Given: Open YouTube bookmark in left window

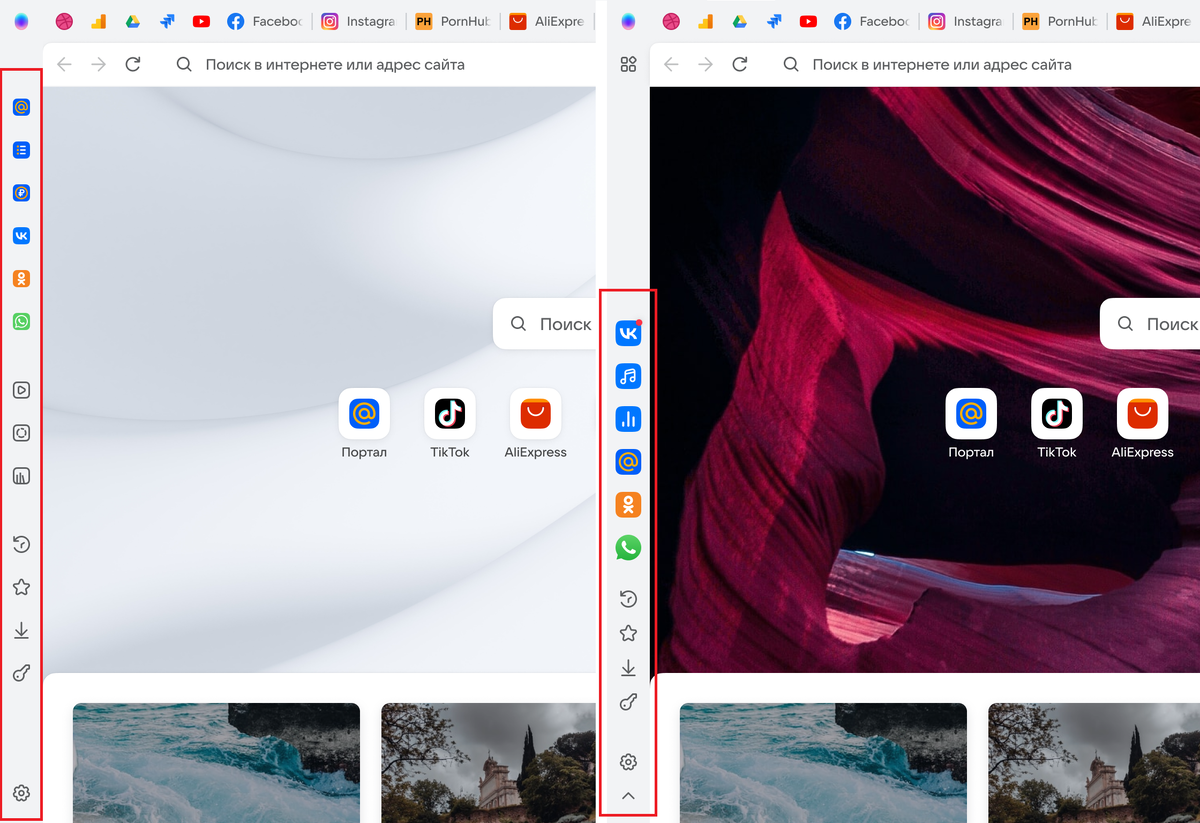Looking at the screenshot, I should (201, 21).
